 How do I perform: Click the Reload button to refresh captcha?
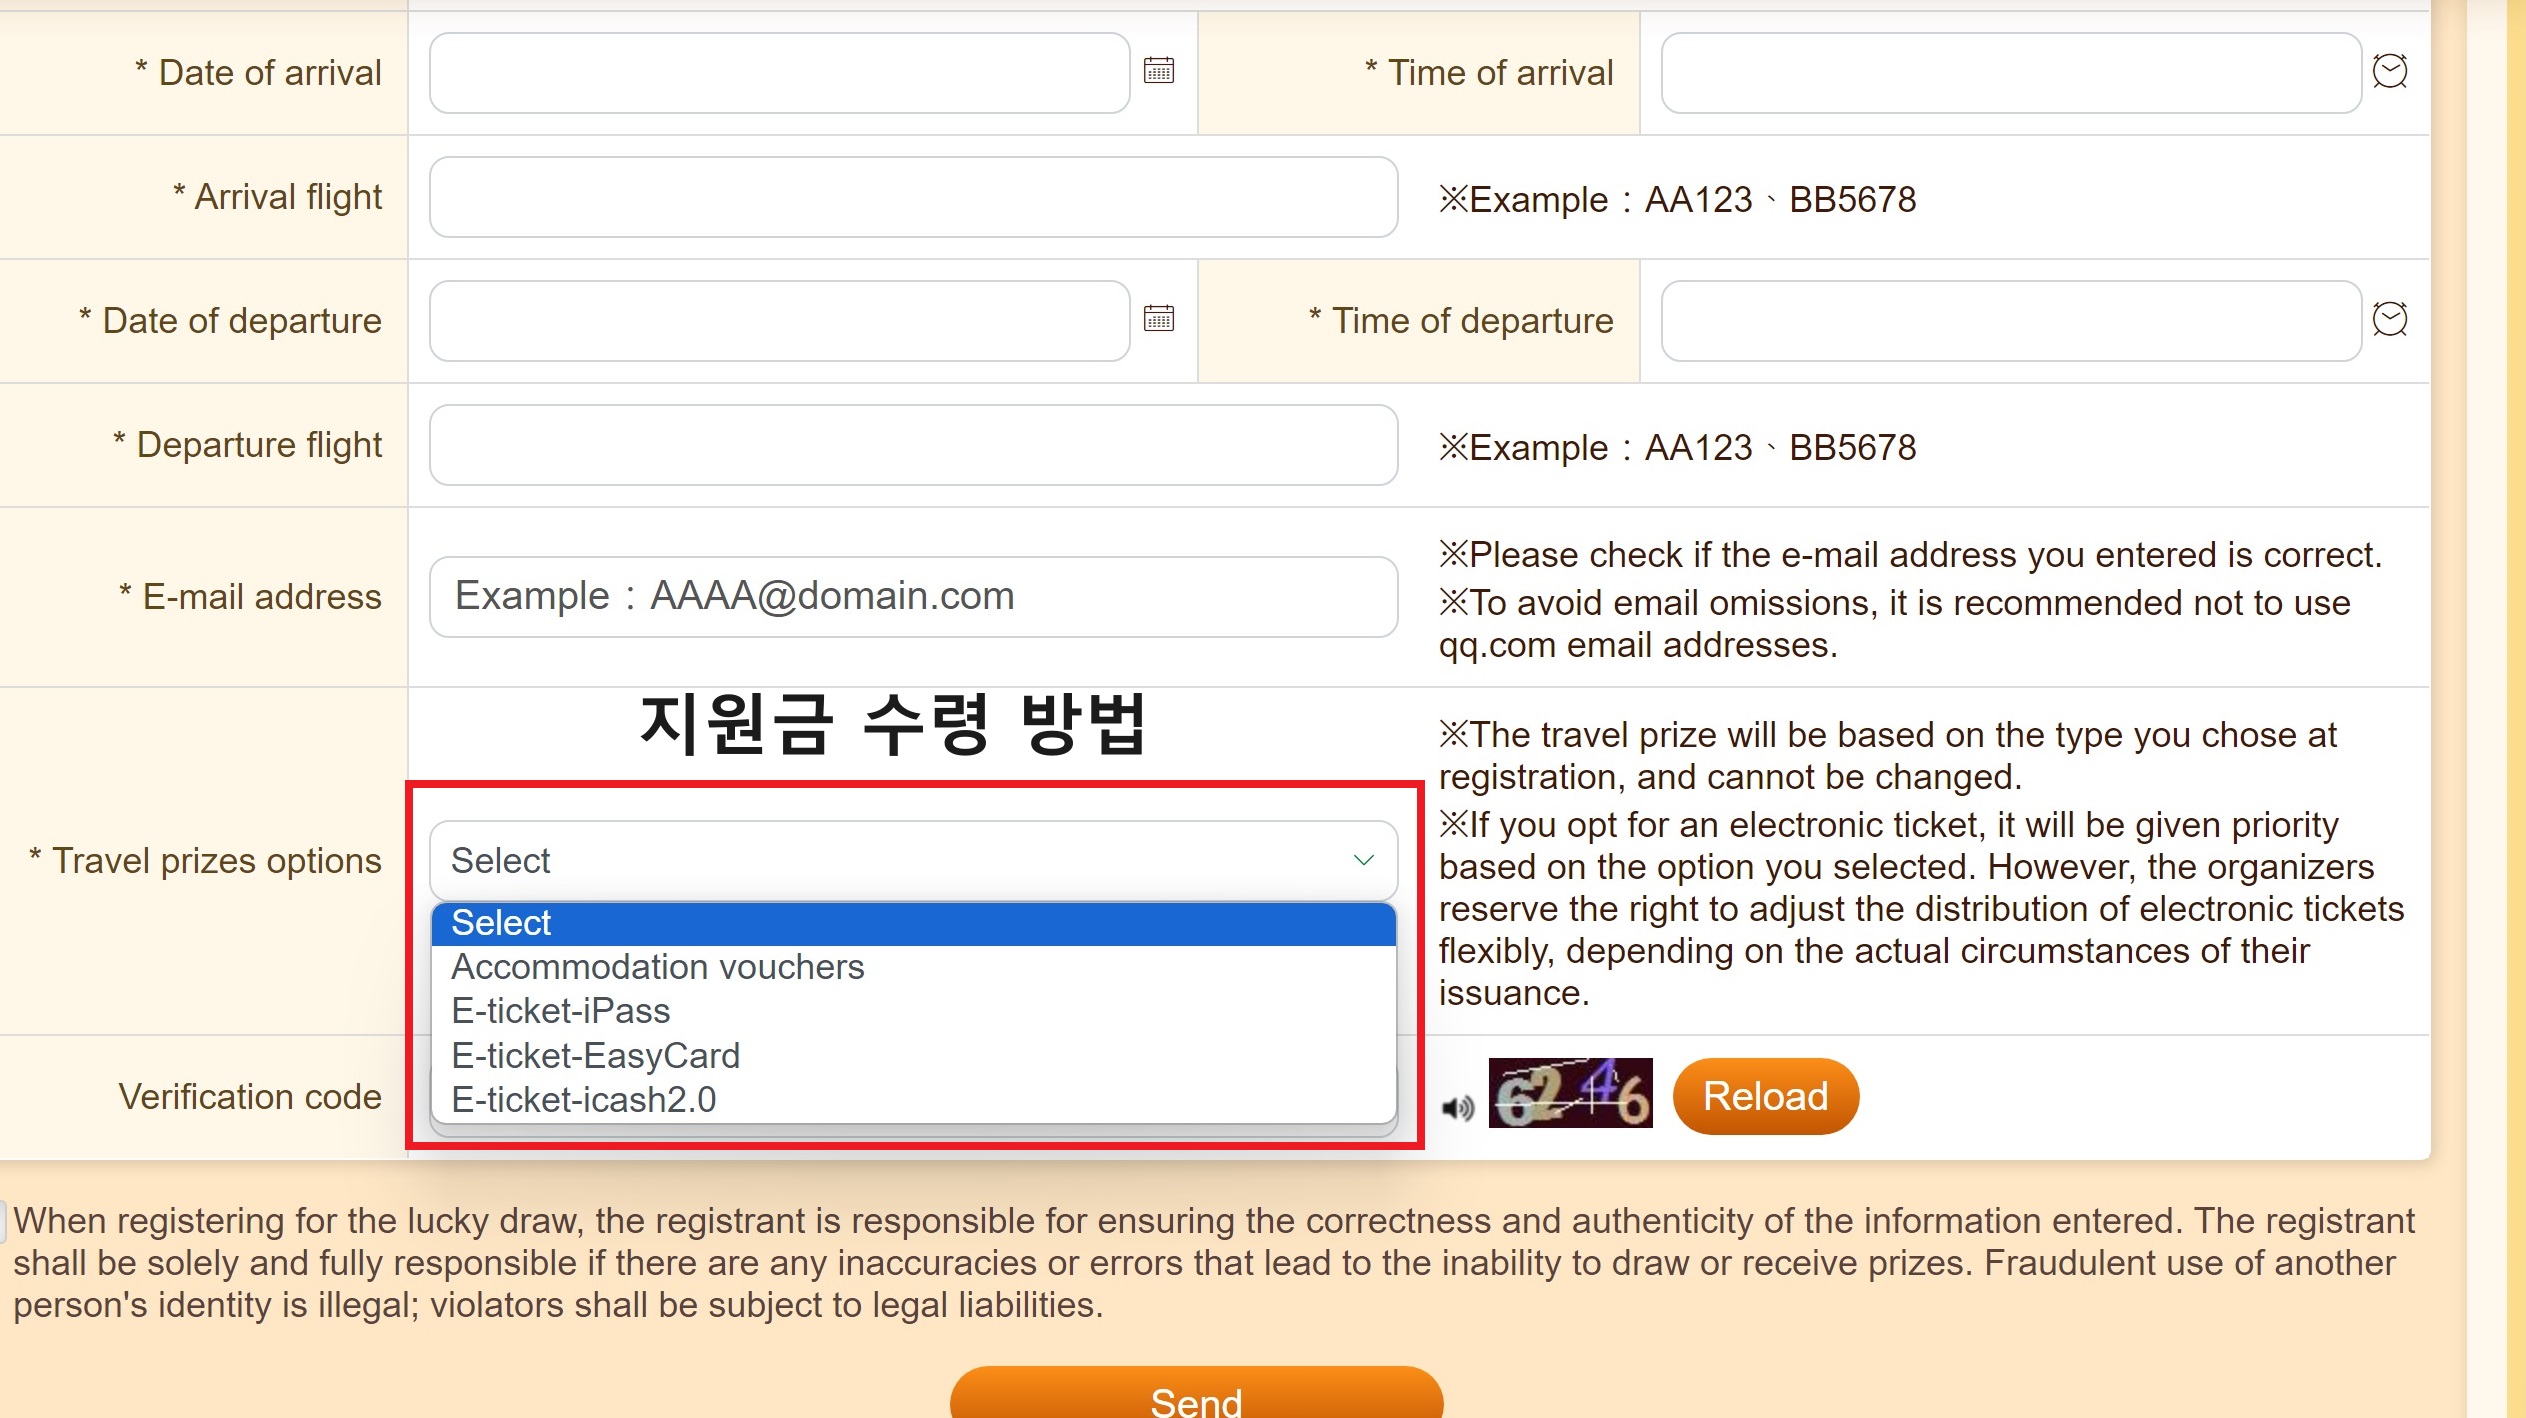click(1765, 1096)
